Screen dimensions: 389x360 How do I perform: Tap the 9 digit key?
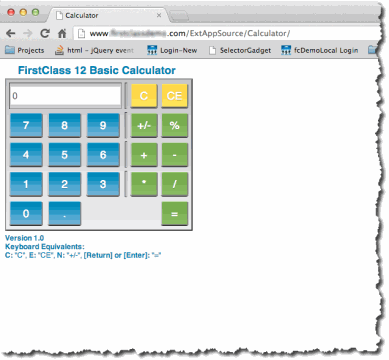103,125
